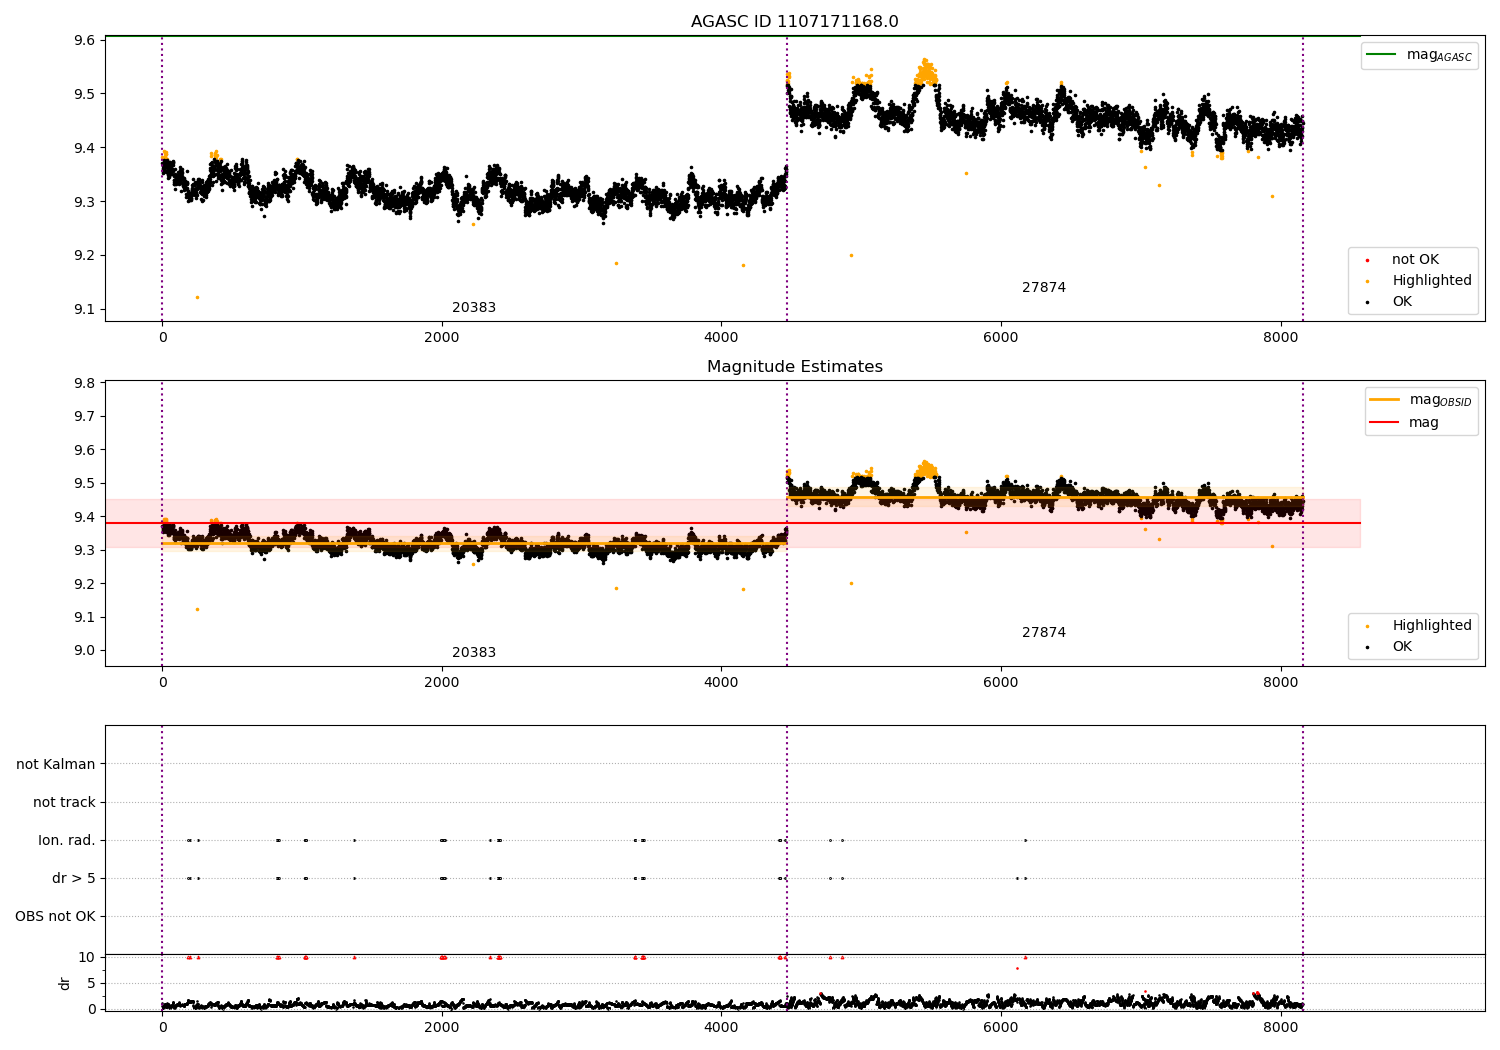The image size is (1500, 1050).
Task: Click the 'dr > 5' axis label
Action: [74, 878]
